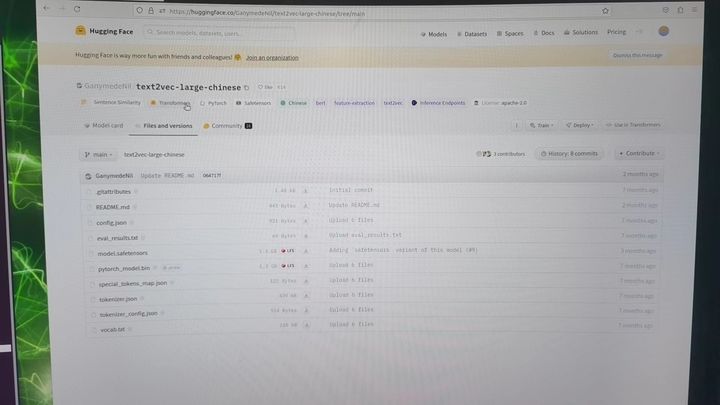Click the commit hash next to Update README.md

[212, 175]
